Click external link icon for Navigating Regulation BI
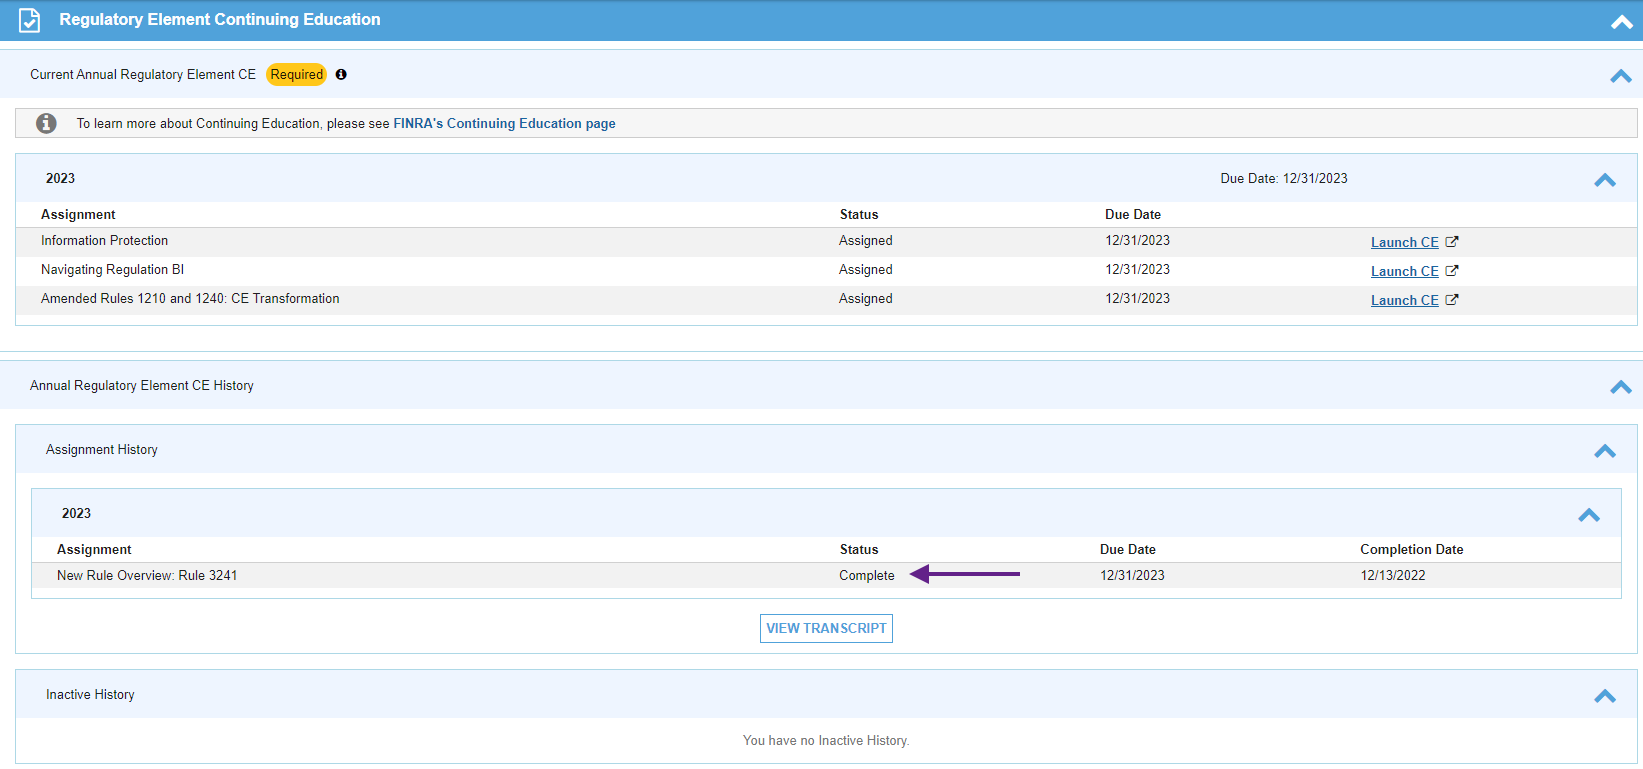Screen dimensions: 1643x769 click(x=1452, y=271)
